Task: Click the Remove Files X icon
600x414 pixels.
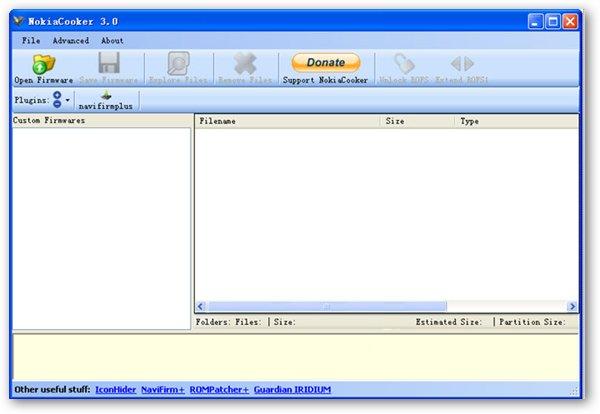Action: (x=245, y=64)
